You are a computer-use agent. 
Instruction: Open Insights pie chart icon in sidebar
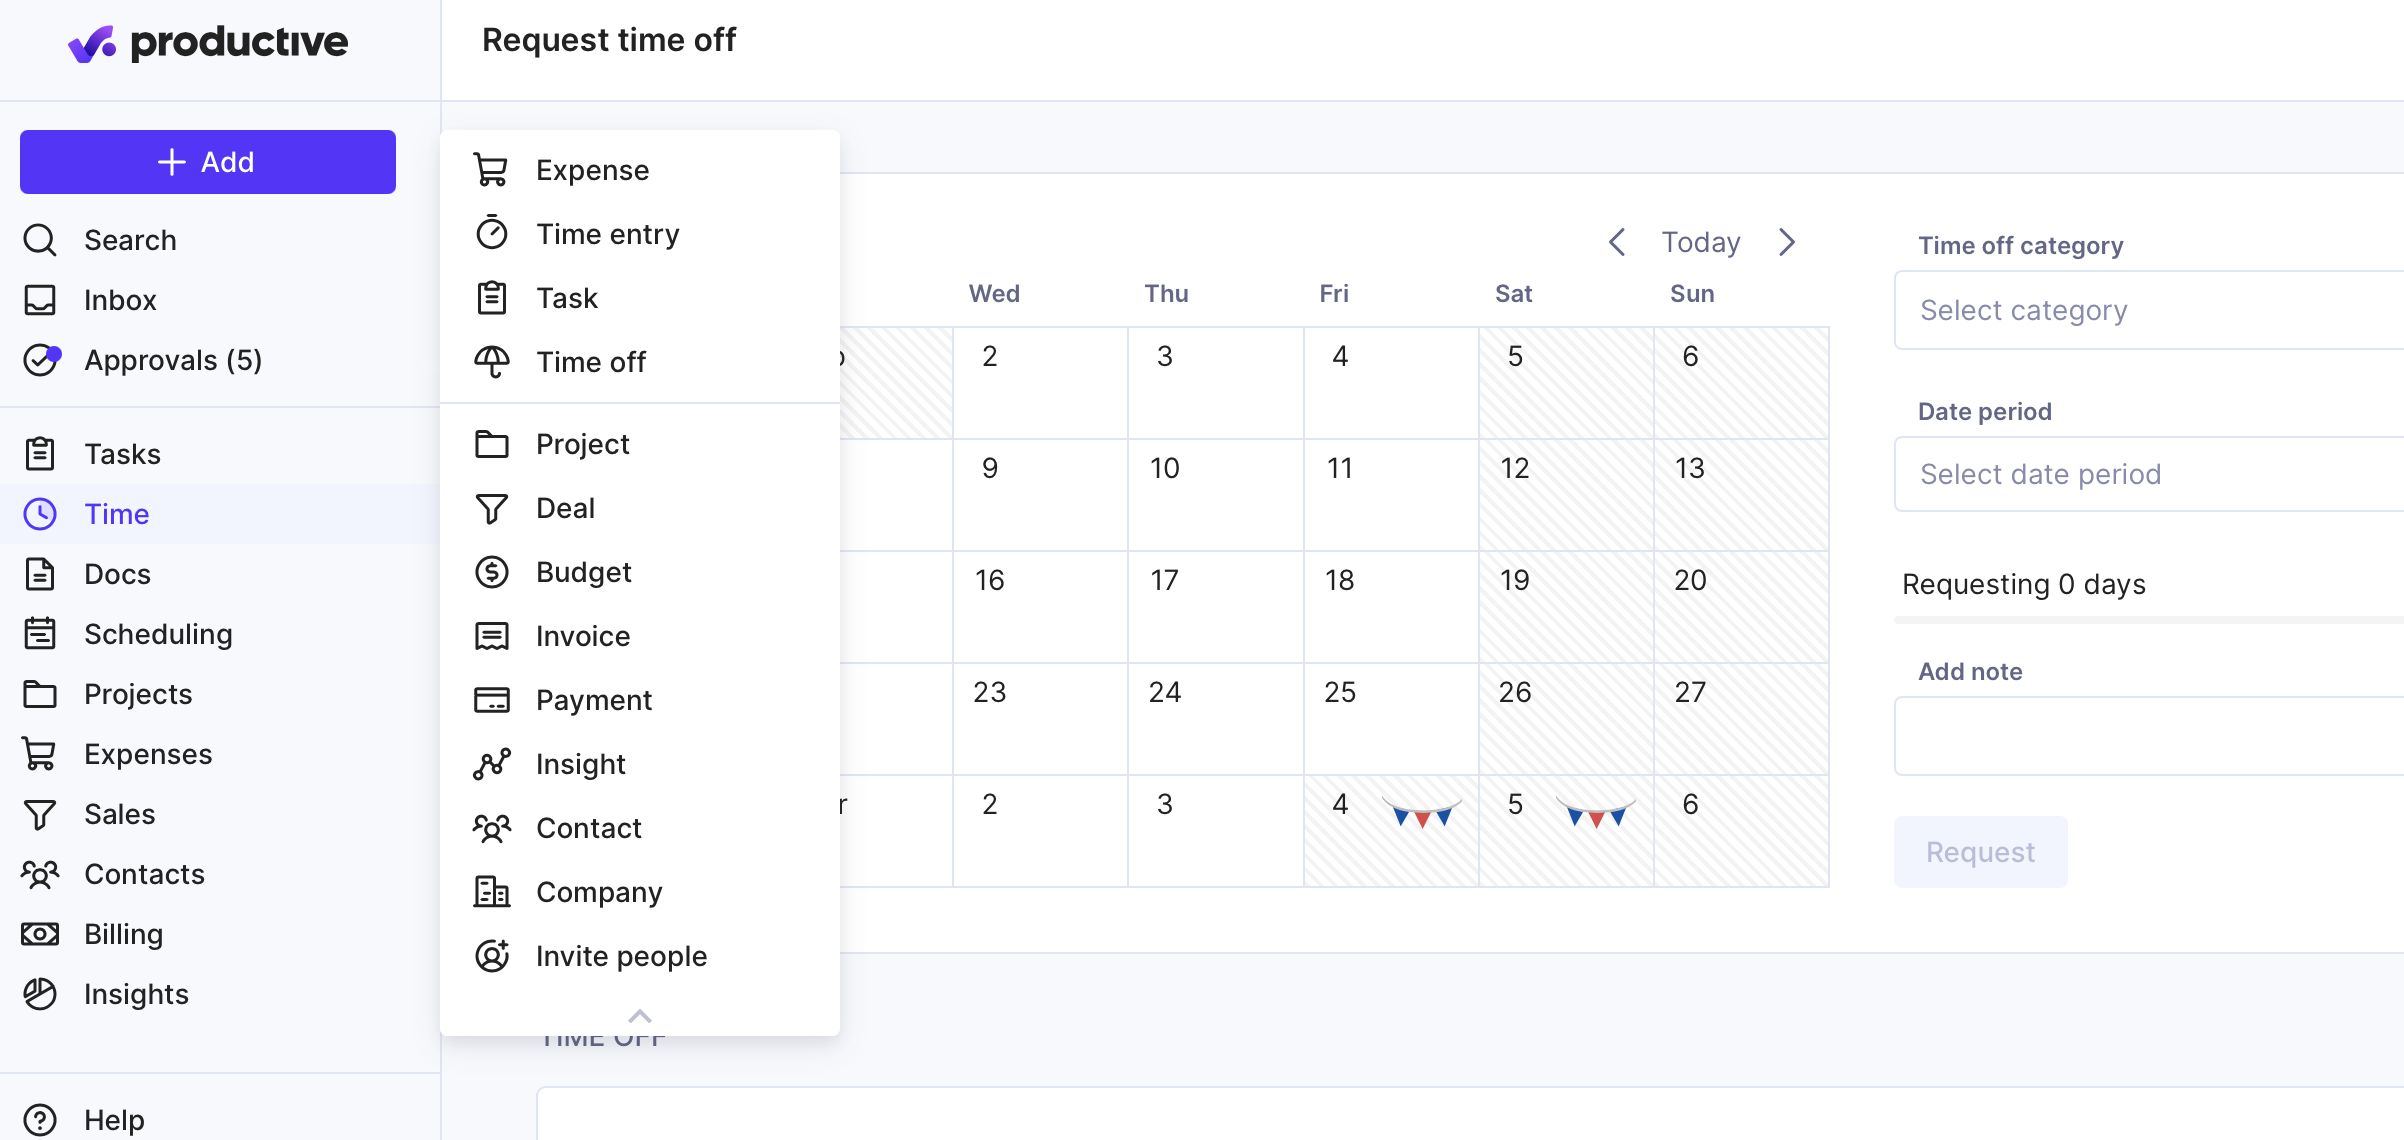(x=40, y=994)
